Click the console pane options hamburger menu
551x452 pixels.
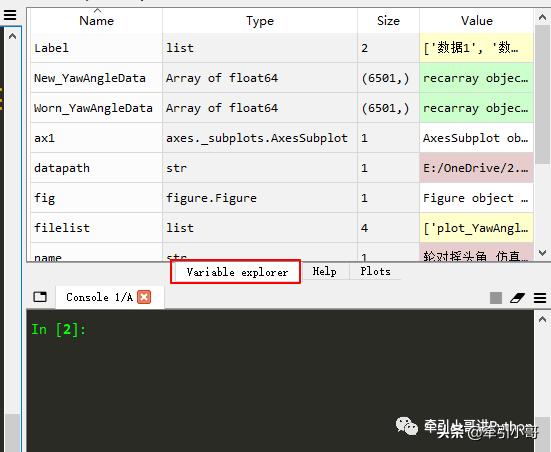coord(540,298)
